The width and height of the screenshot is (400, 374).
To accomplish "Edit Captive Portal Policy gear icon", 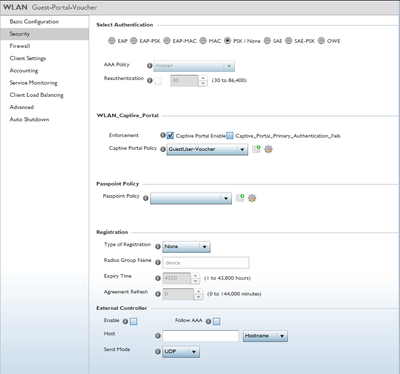I will click(x=268, y=149).
